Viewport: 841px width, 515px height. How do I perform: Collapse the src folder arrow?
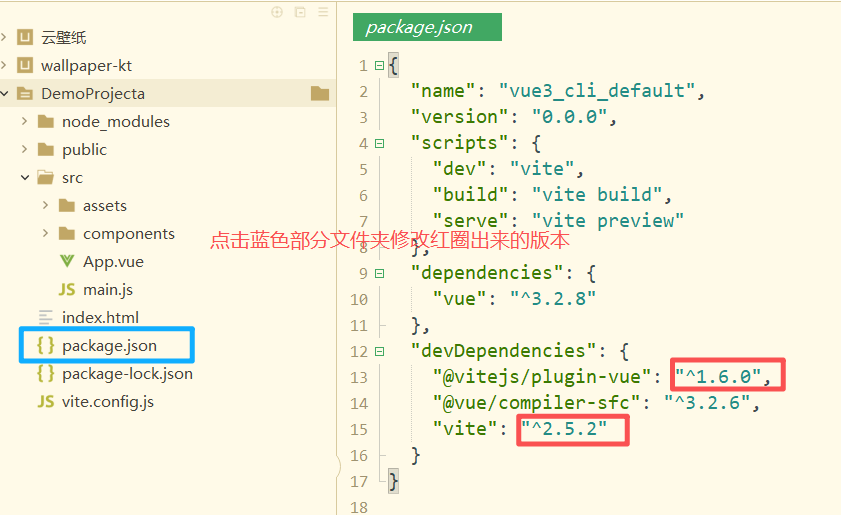tap(25, 177)
